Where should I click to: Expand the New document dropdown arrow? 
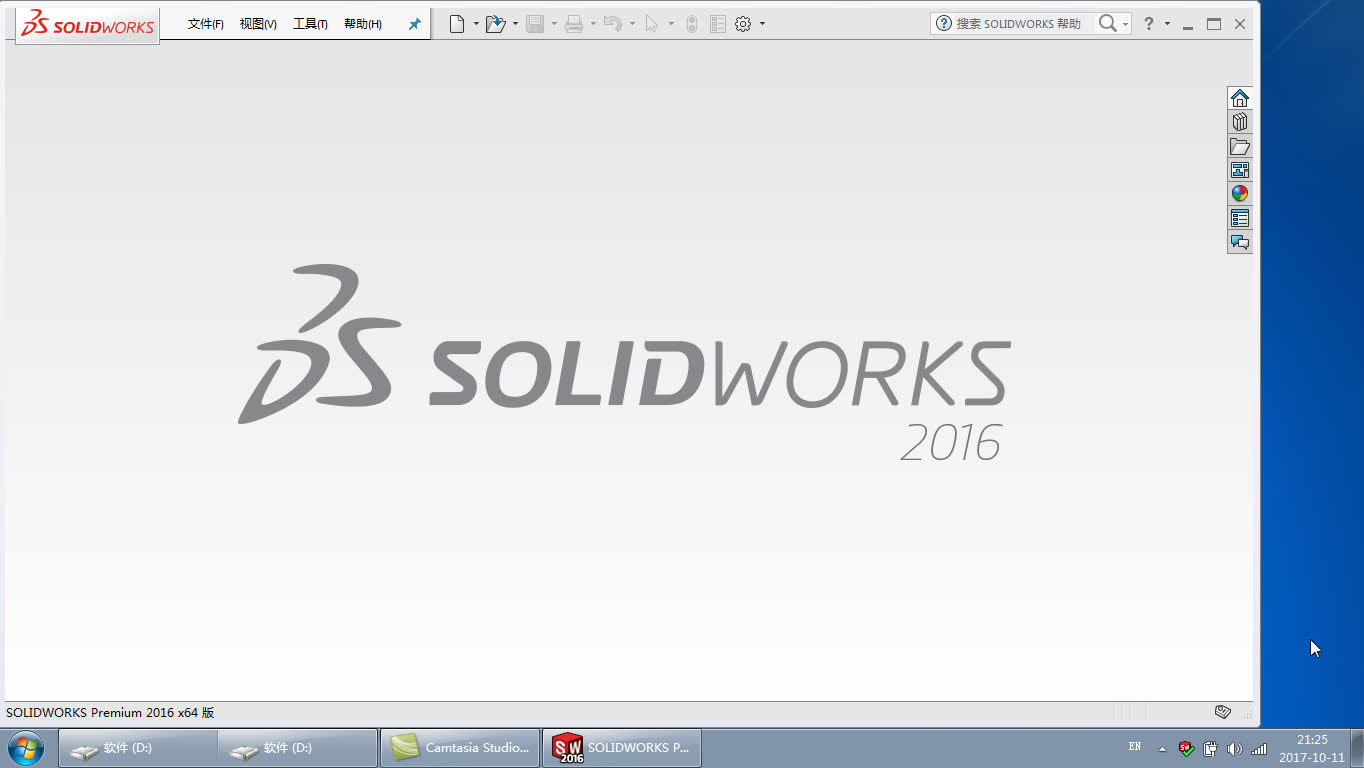click(x=476, y=24)
